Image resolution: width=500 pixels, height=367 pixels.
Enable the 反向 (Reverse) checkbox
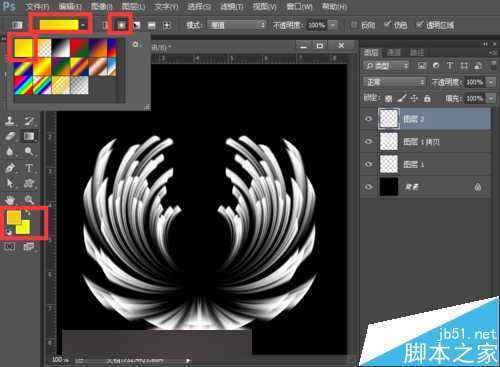354,25
